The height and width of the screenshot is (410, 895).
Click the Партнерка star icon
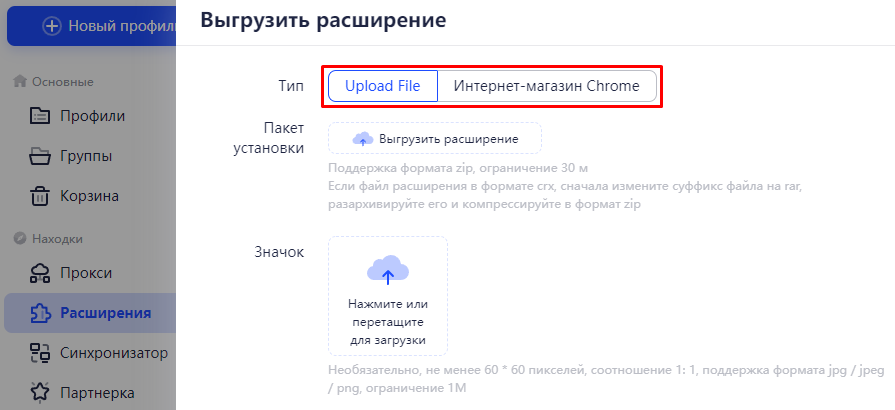[39, 393]
